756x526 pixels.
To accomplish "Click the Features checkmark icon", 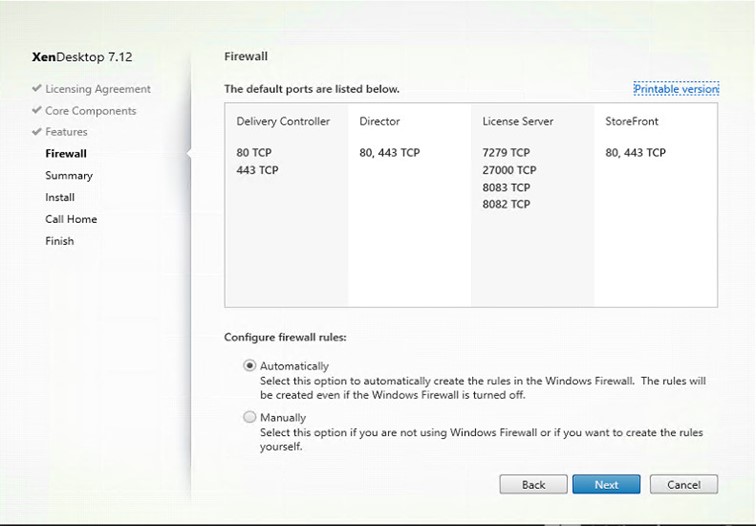I will 37,131.
